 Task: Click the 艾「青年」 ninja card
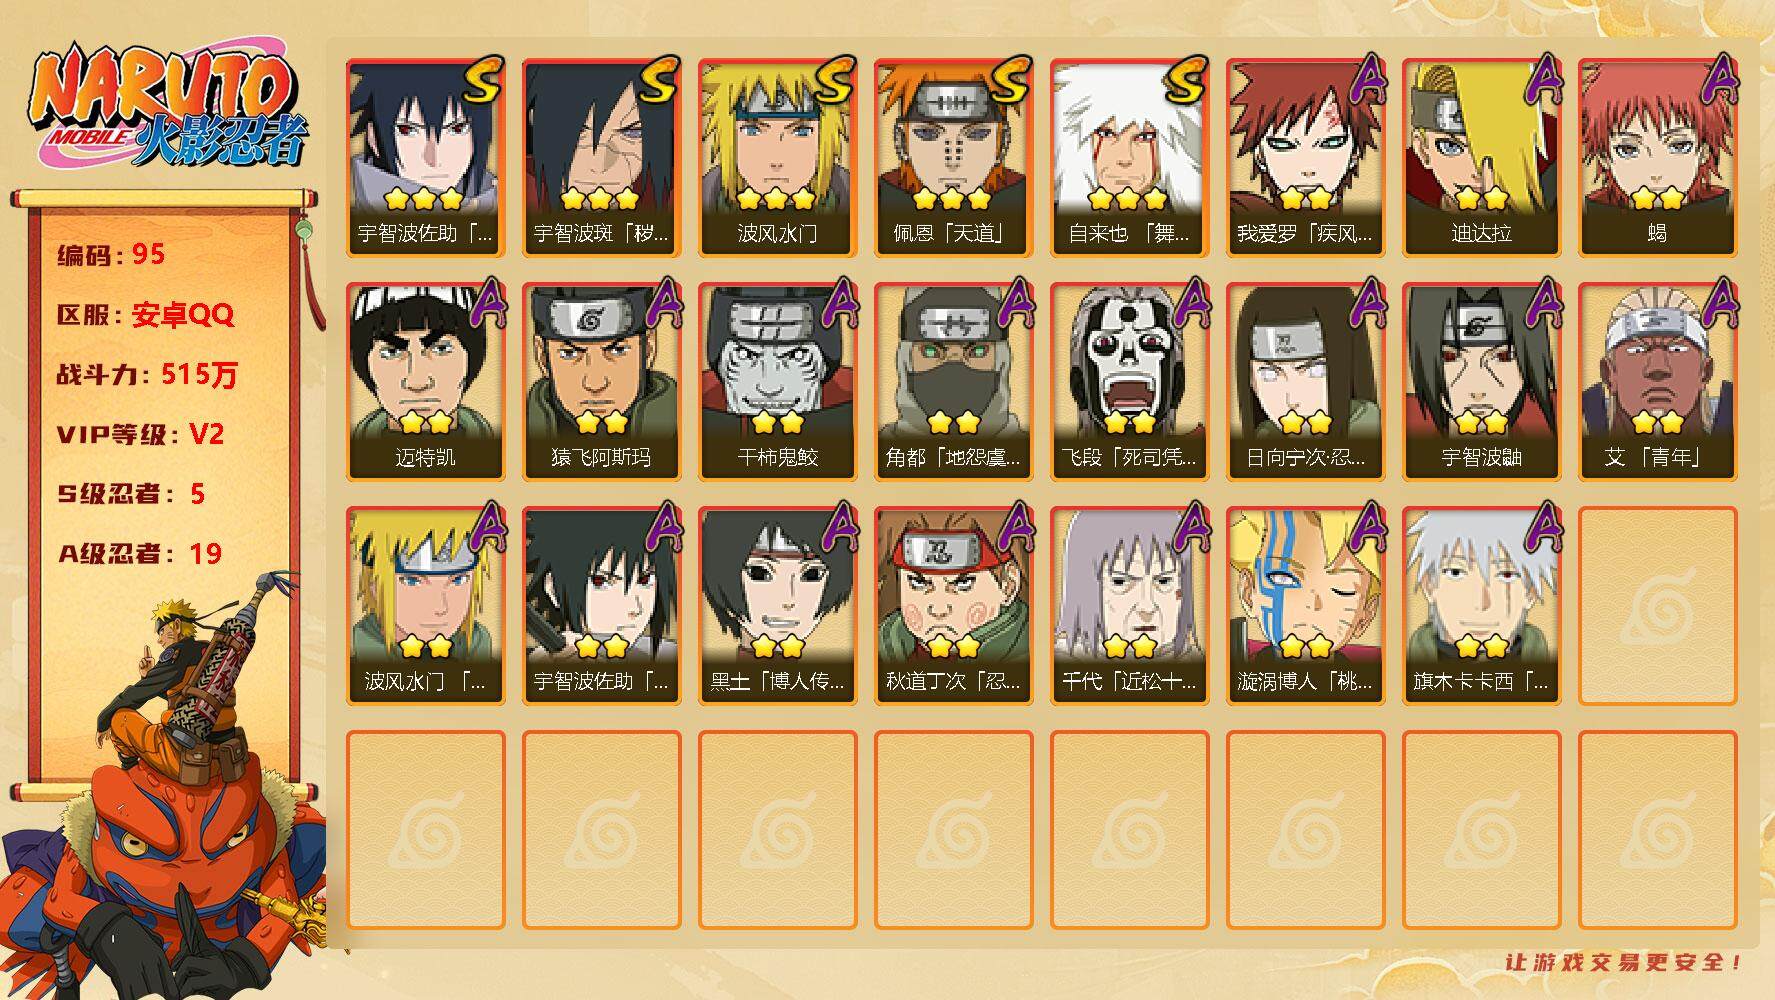pos(1657,382)
